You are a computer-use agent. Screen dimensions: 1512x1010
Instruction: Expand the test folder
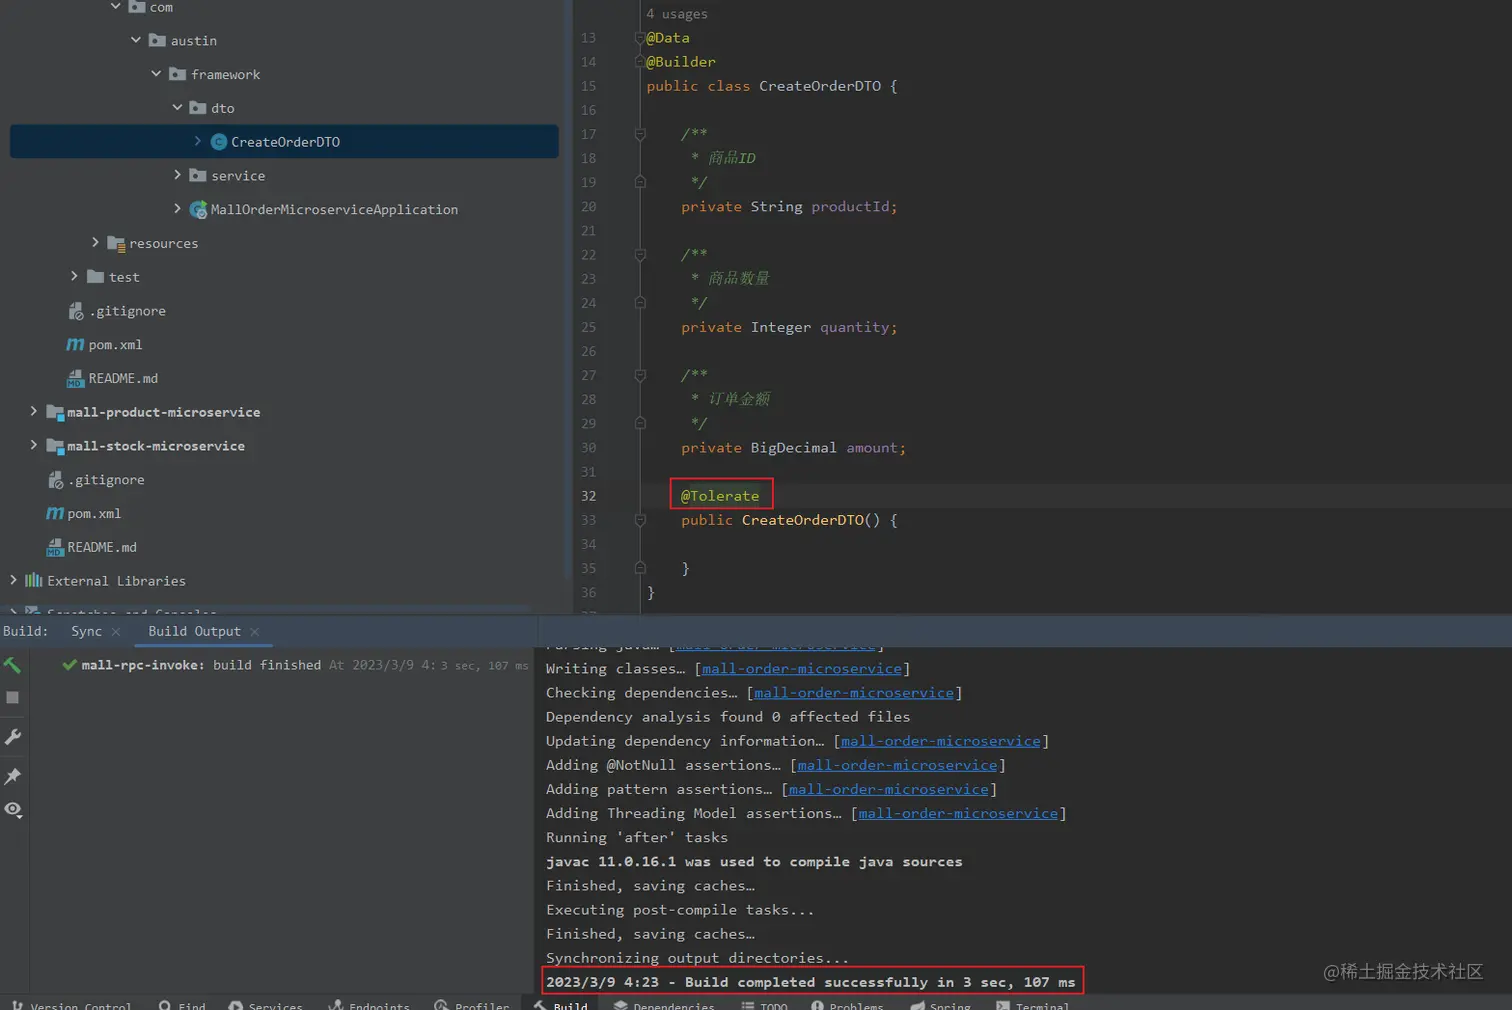tap(74, 276)
